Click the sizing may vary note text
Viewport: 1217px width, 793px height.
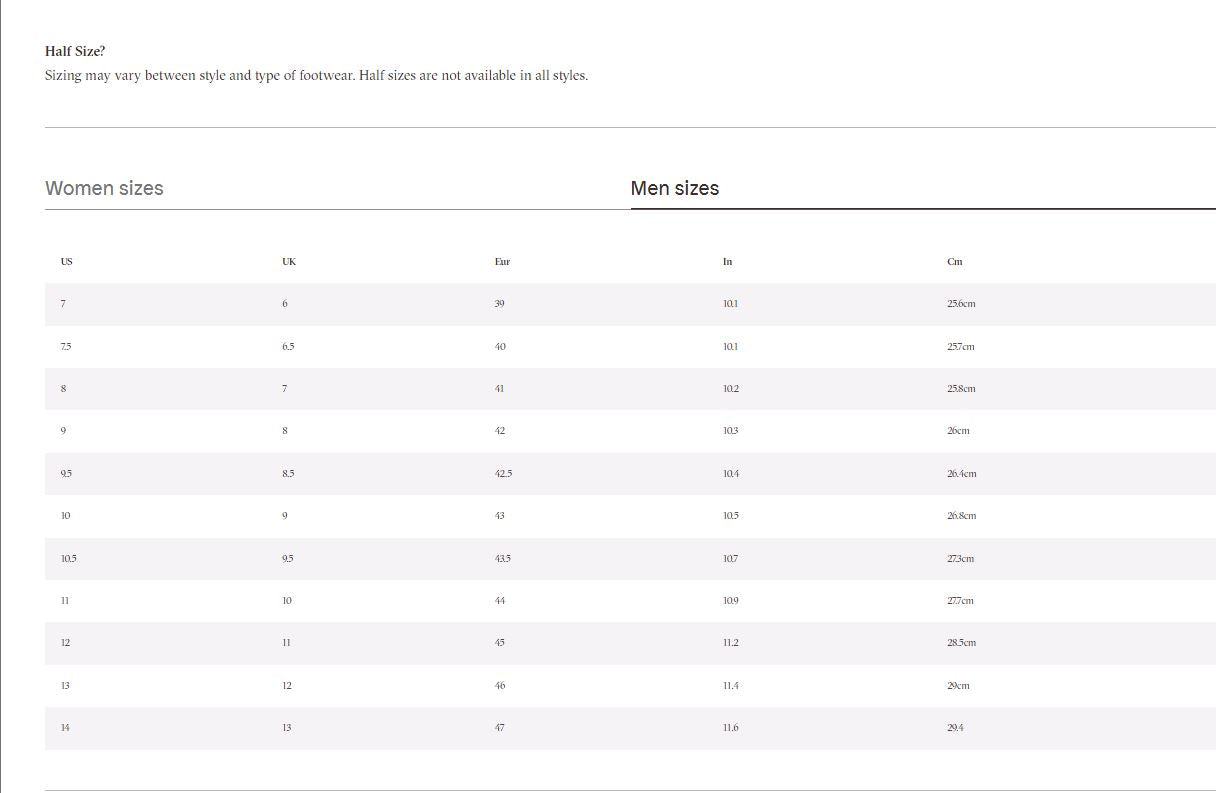coord(316,75)
